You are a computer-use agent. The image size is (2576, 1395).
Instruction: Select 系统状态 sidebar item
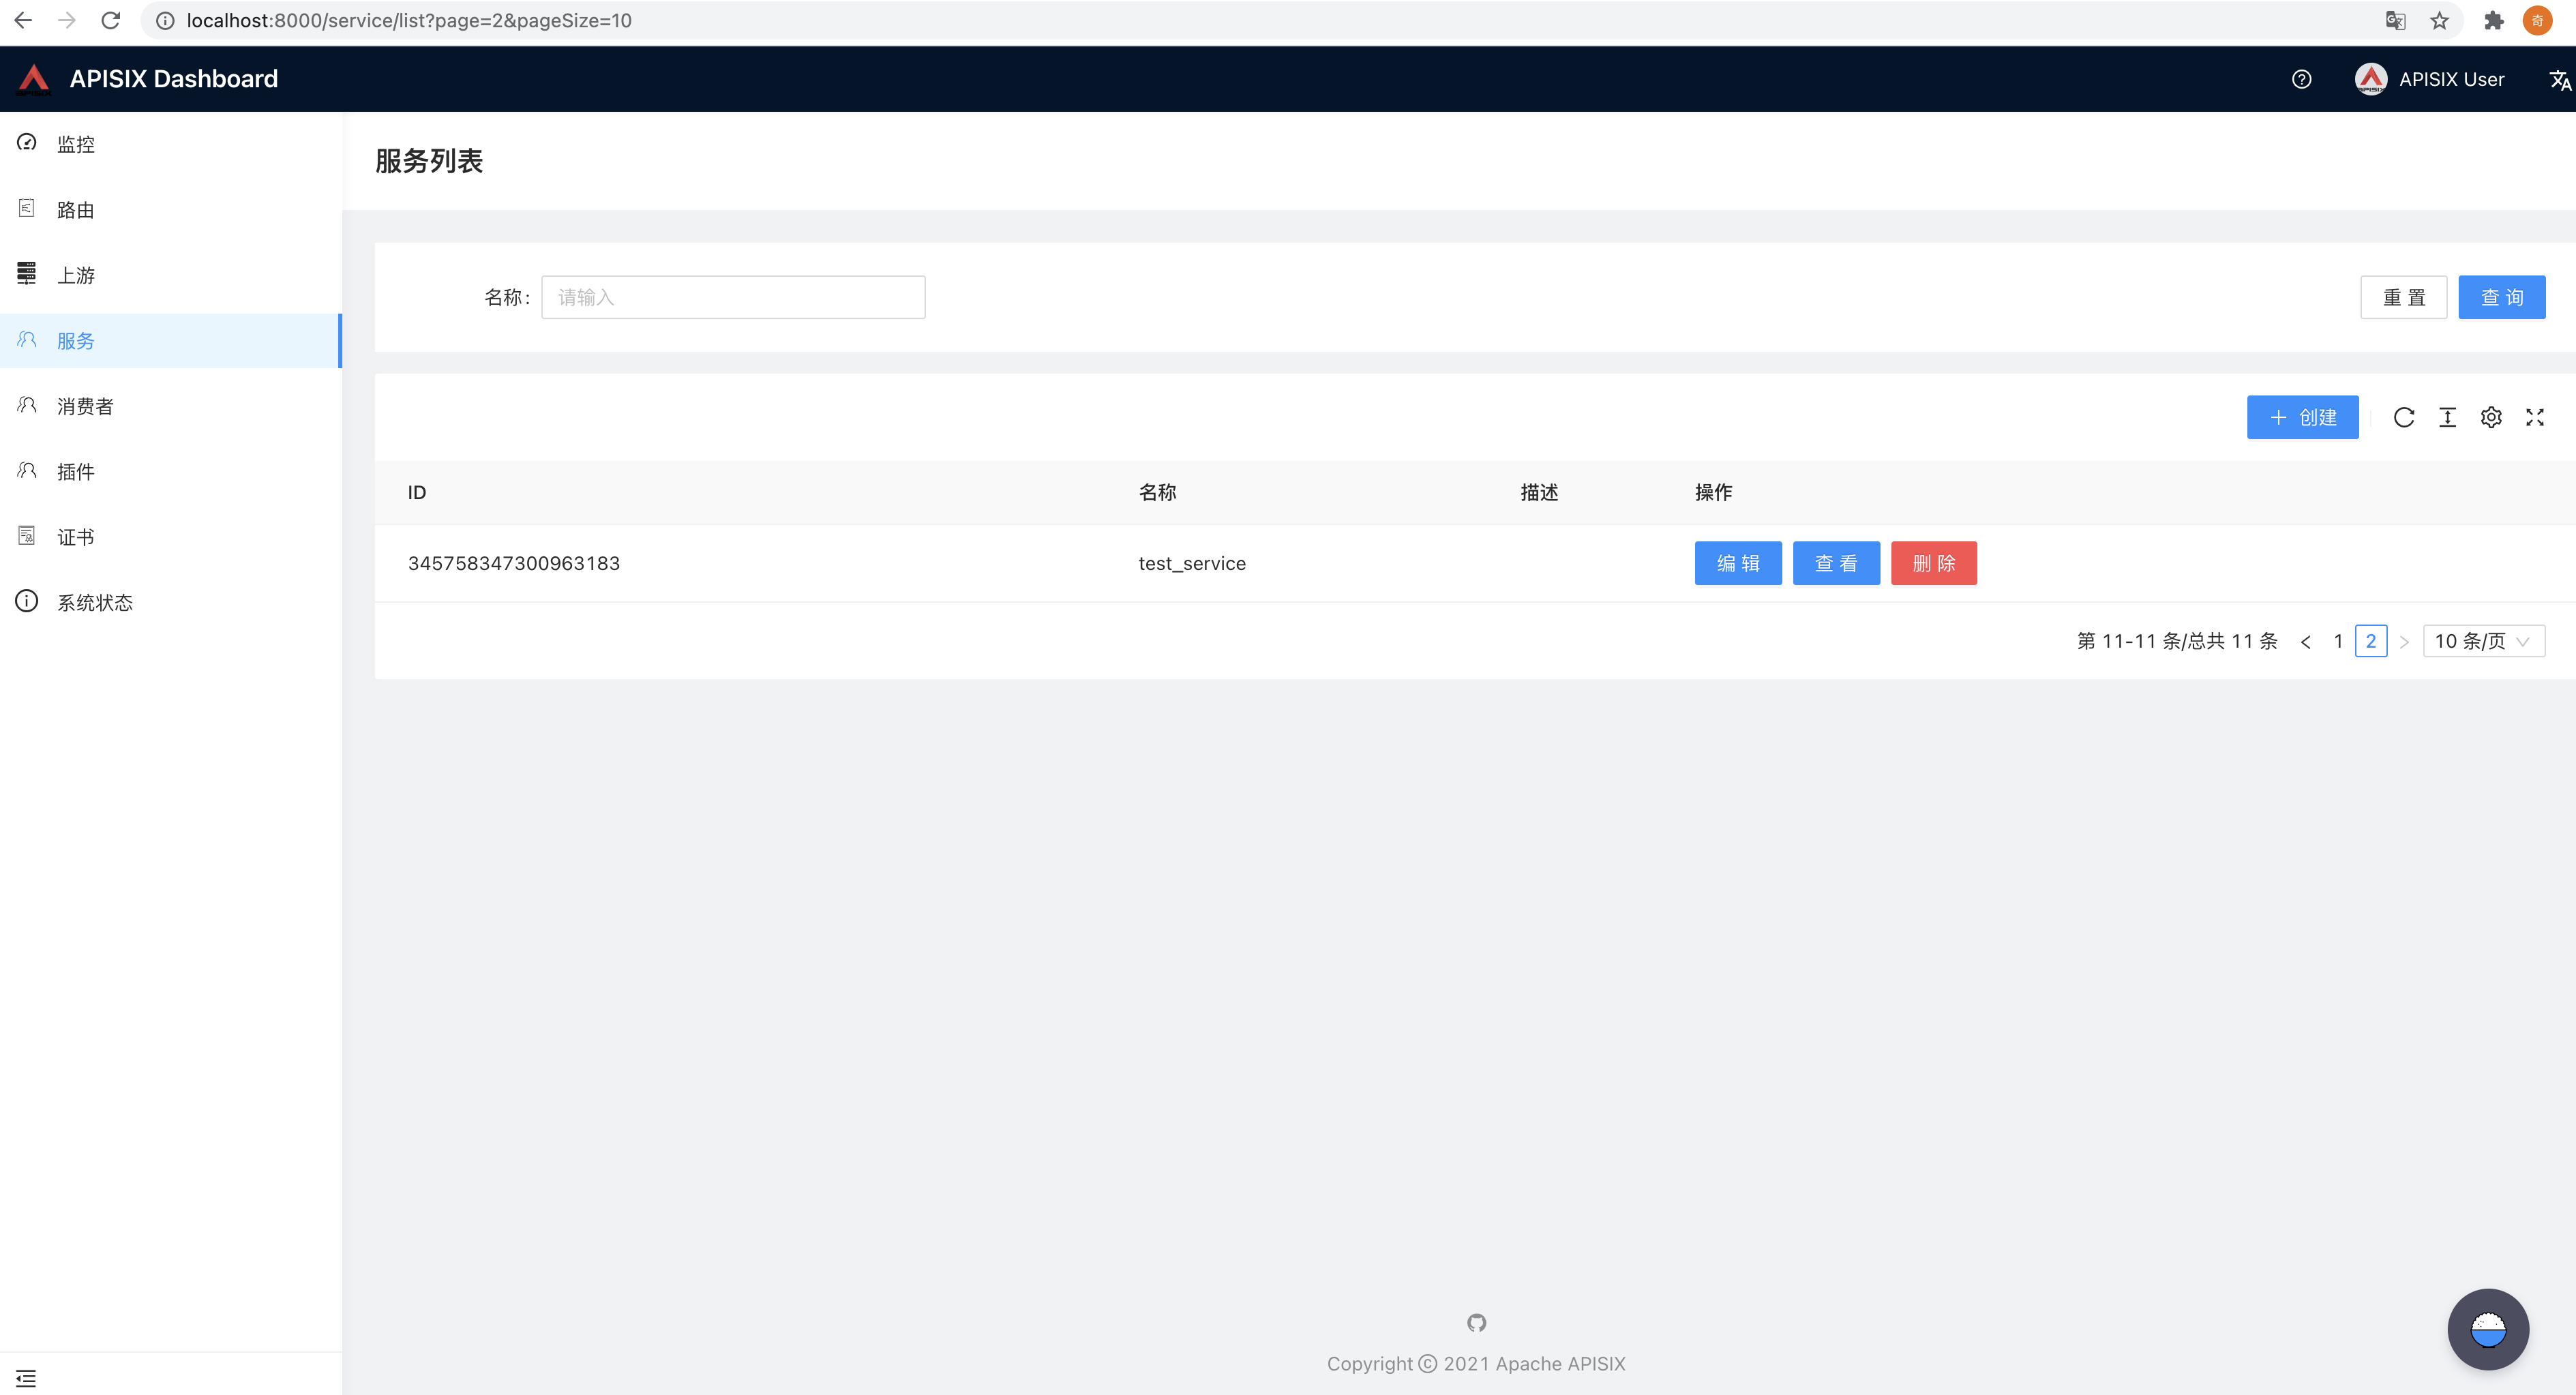click(x=94, y=602)
